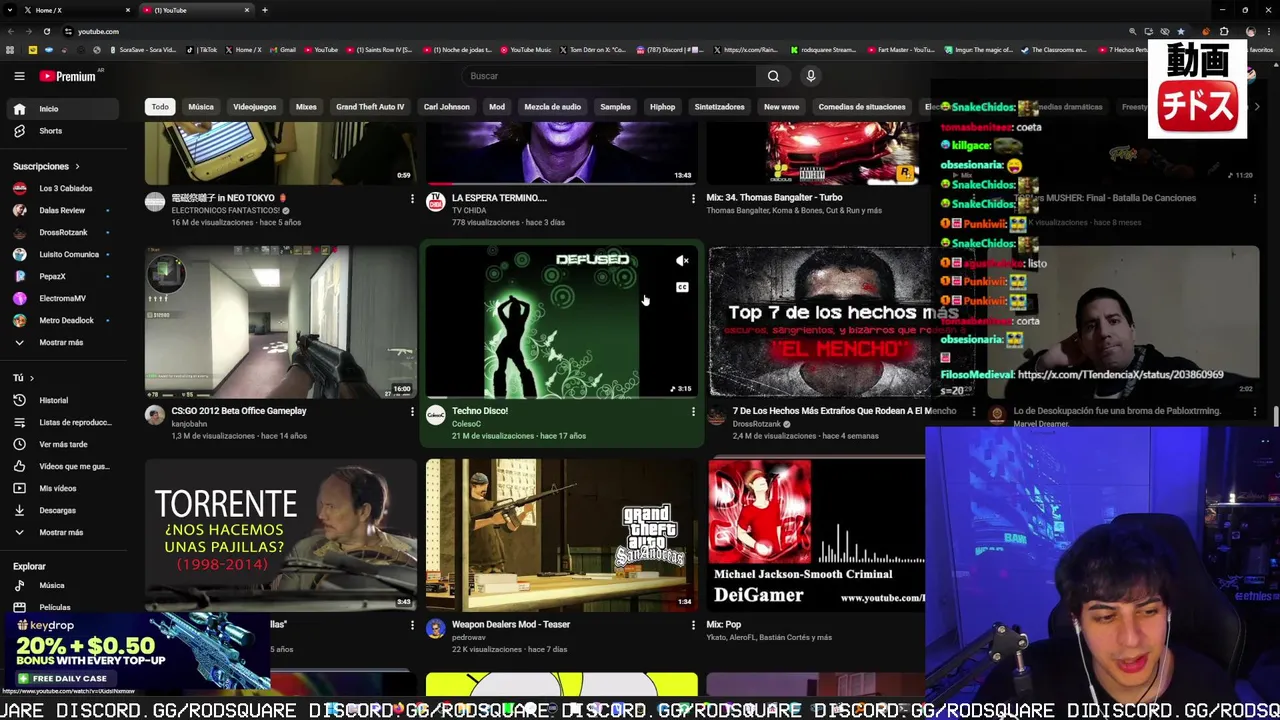This screenshot has width=1280, height=720.
Task: Open the browser extensions puzzle icon
Action: [x=1224, y=31]
